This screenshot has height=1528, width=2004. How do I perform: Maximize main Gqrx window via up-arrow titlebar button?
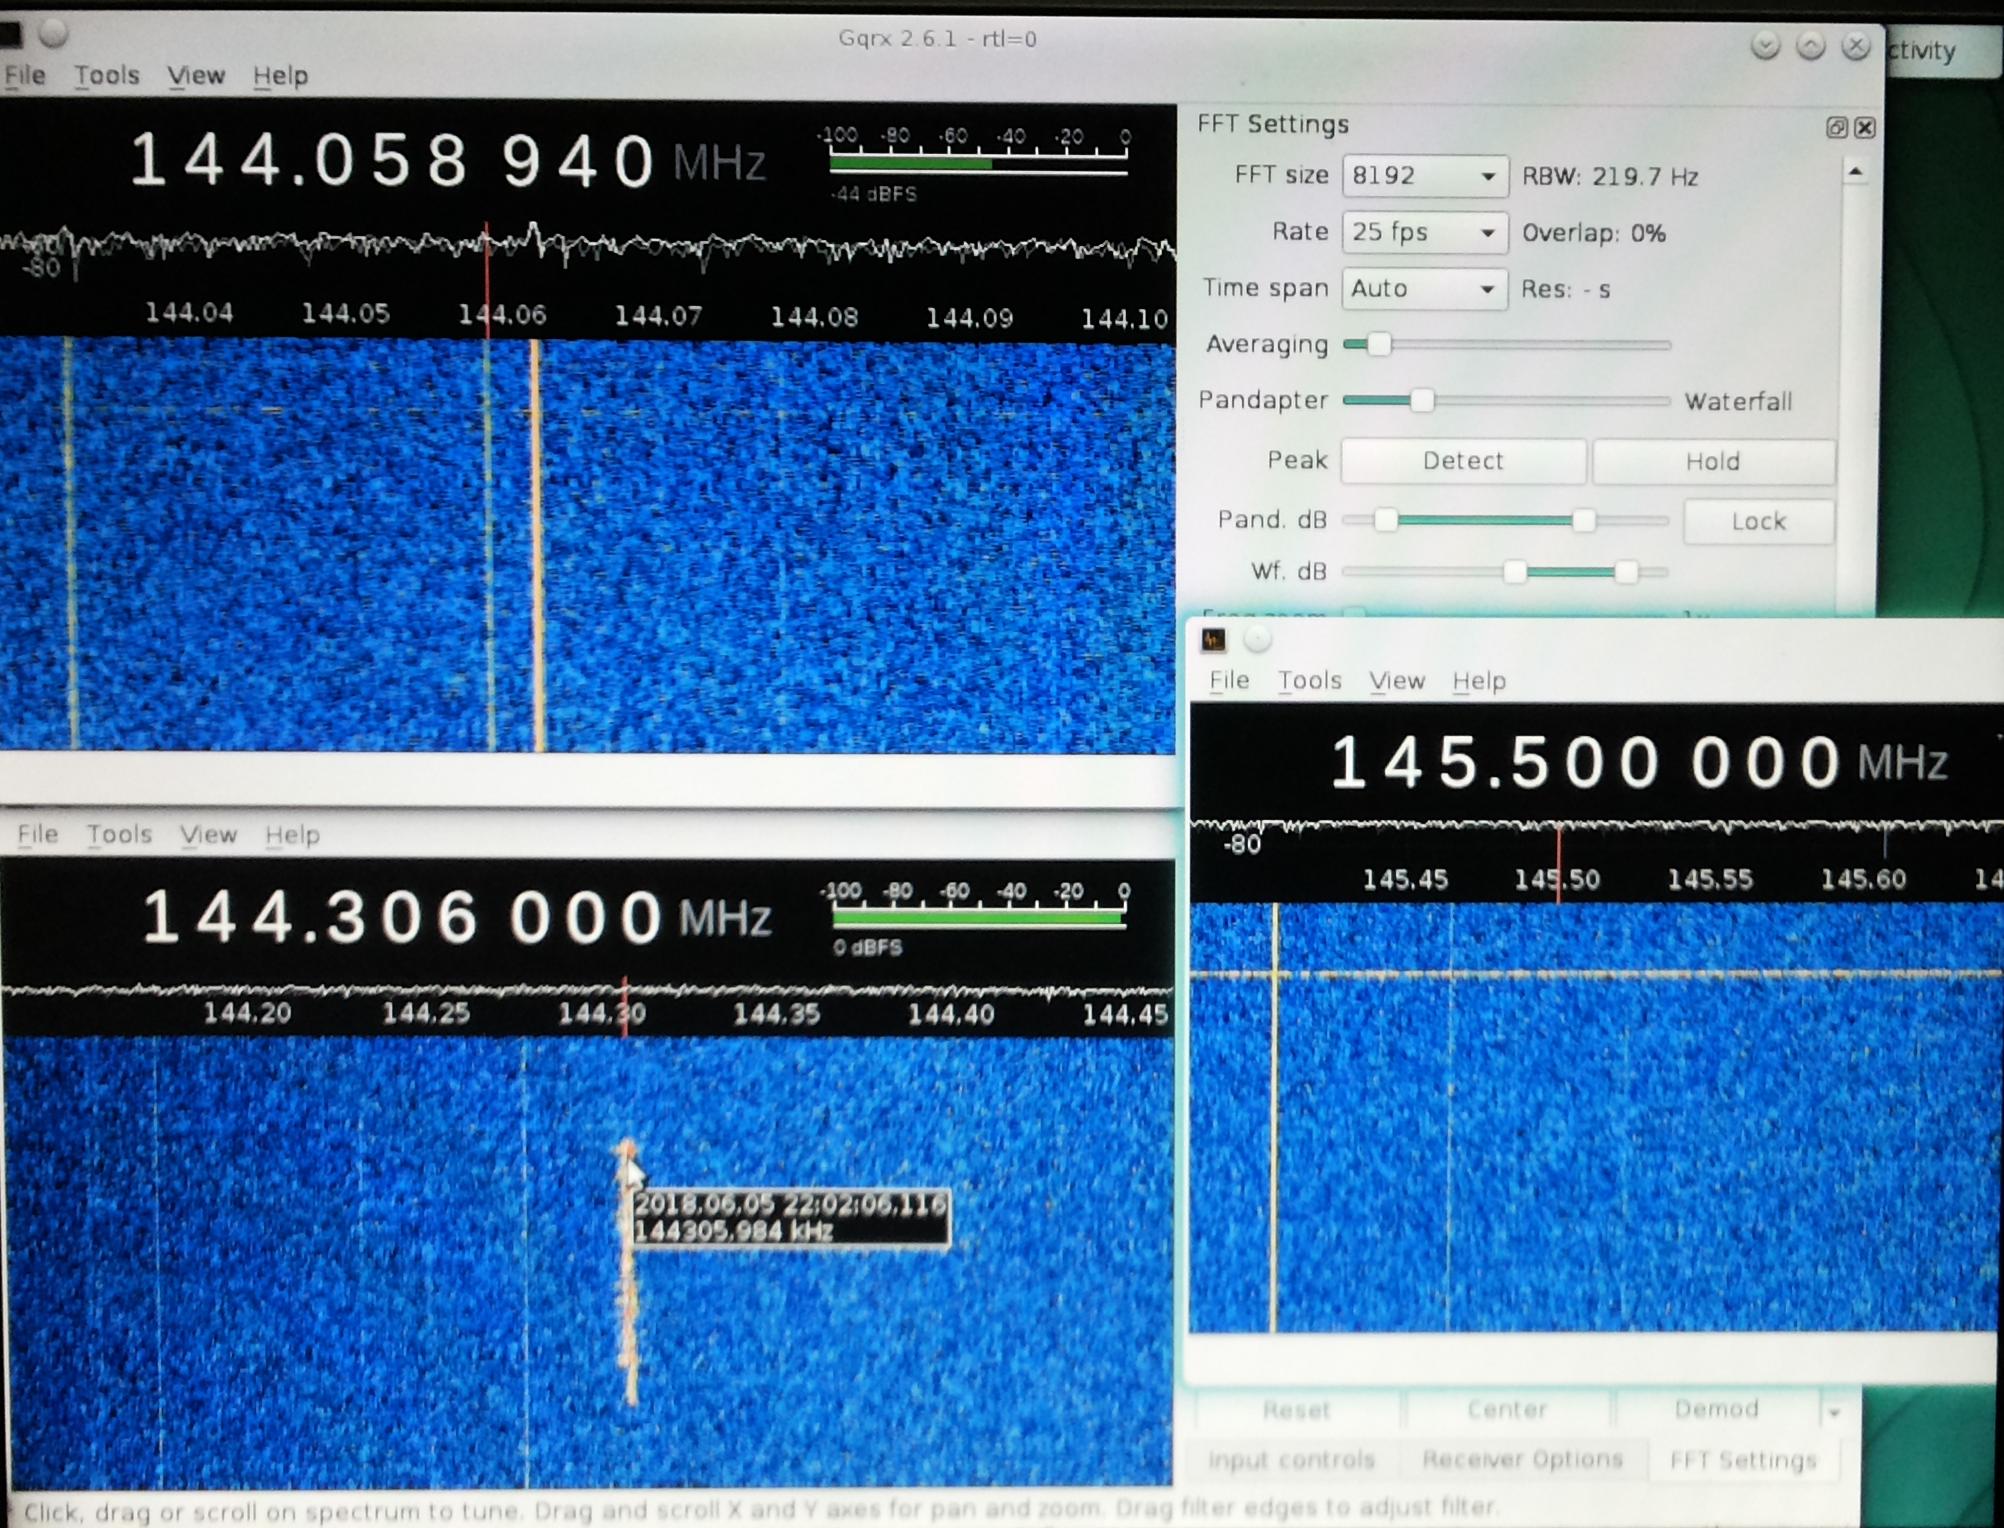(1810, 46)
